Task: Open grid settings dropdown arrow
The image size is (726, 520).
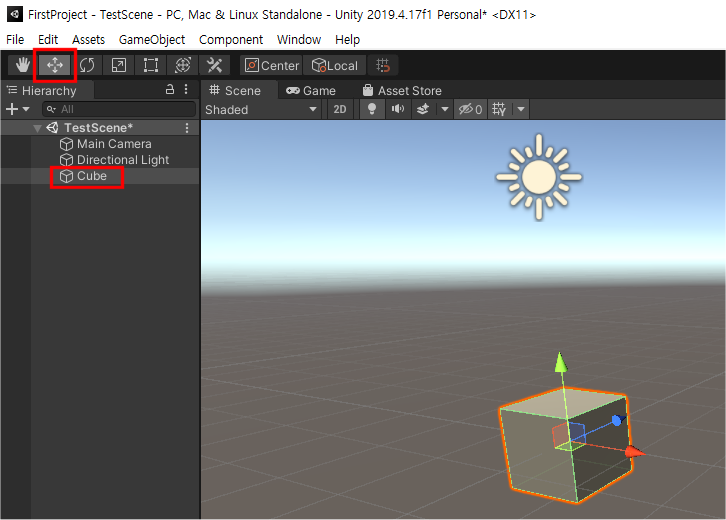Action: pos(521,110)
